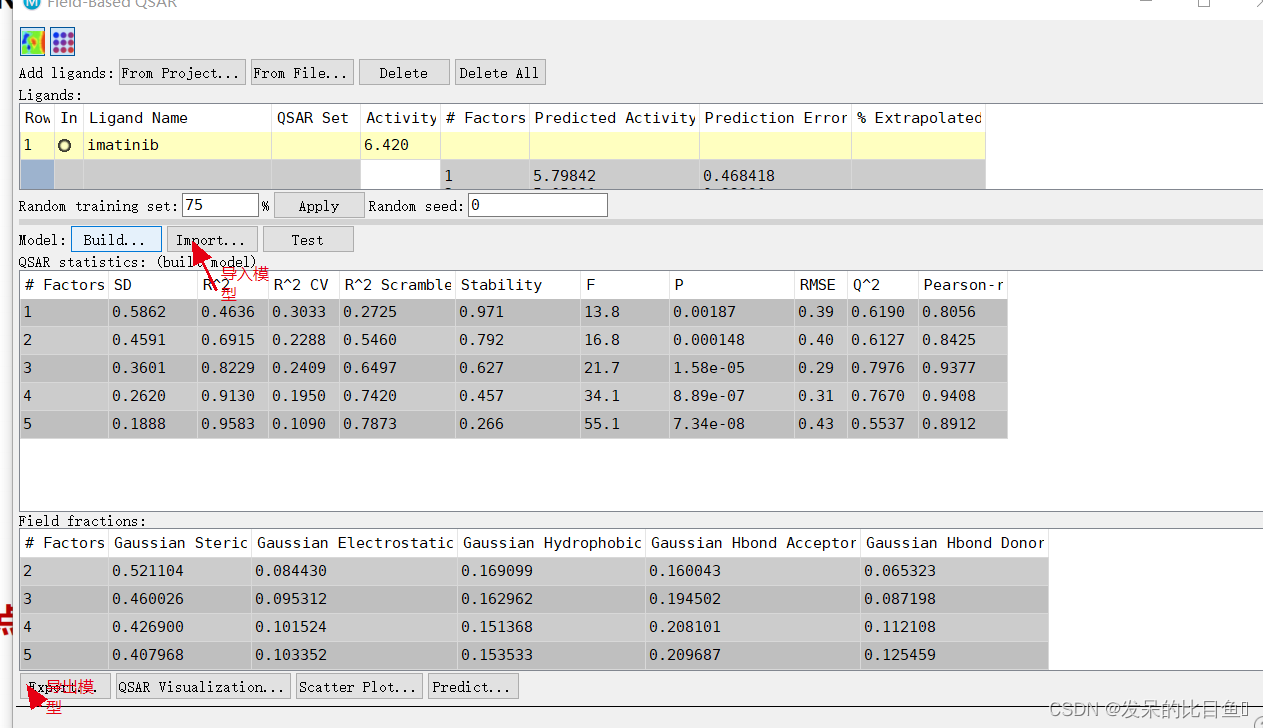Click the Apply button
This screenshot has width=1263, height=728.
click(318, 206)
